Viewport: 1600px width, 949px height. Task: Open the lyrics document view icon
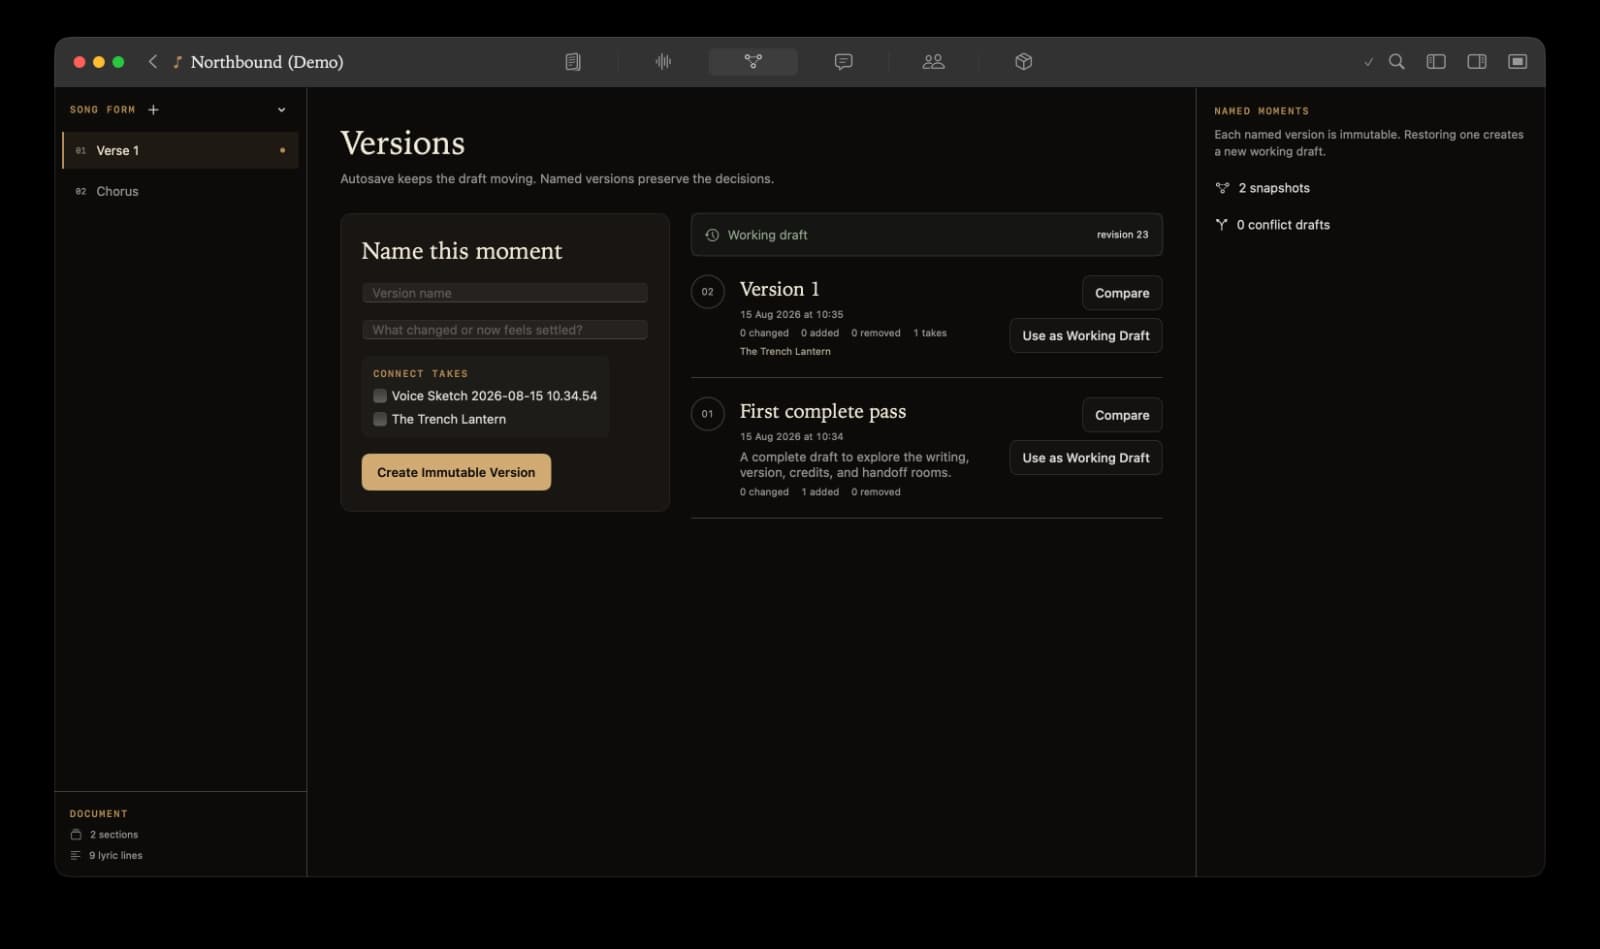(573, 62)
